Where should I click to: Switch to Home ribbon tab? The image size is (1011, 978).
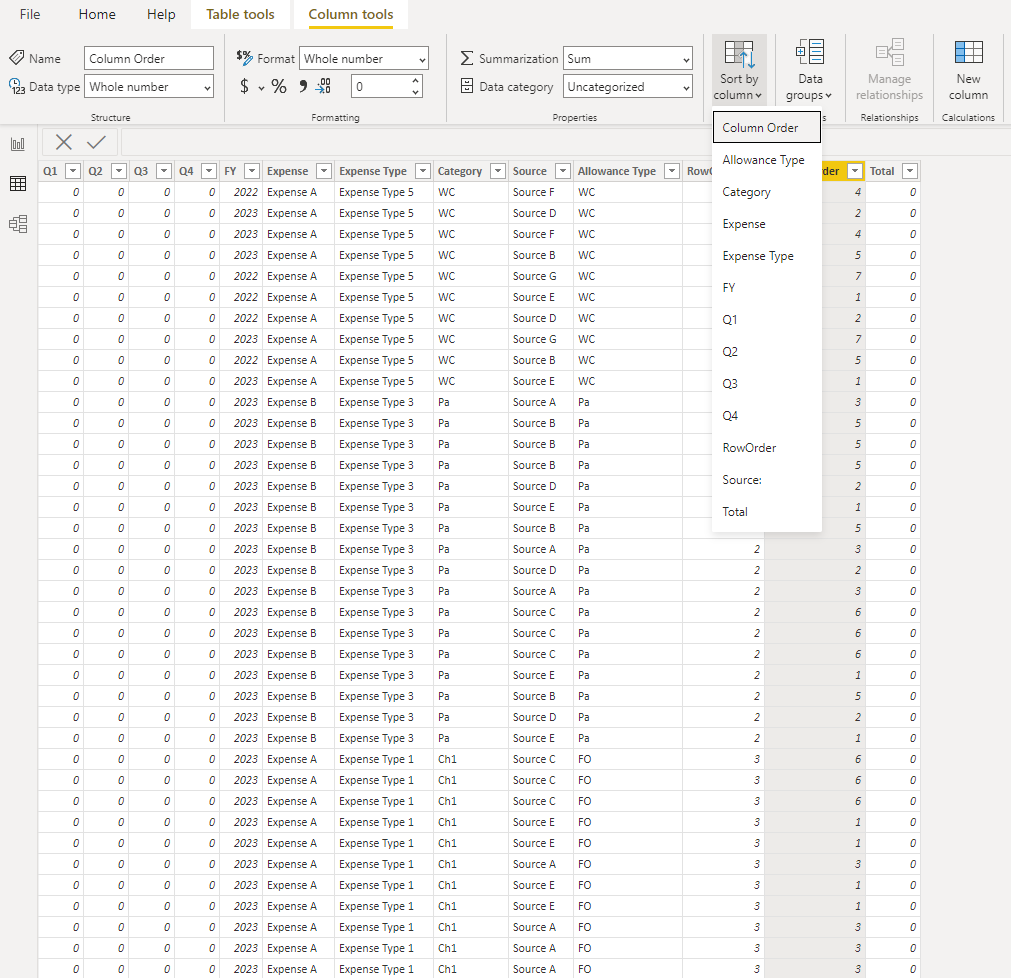97,14
